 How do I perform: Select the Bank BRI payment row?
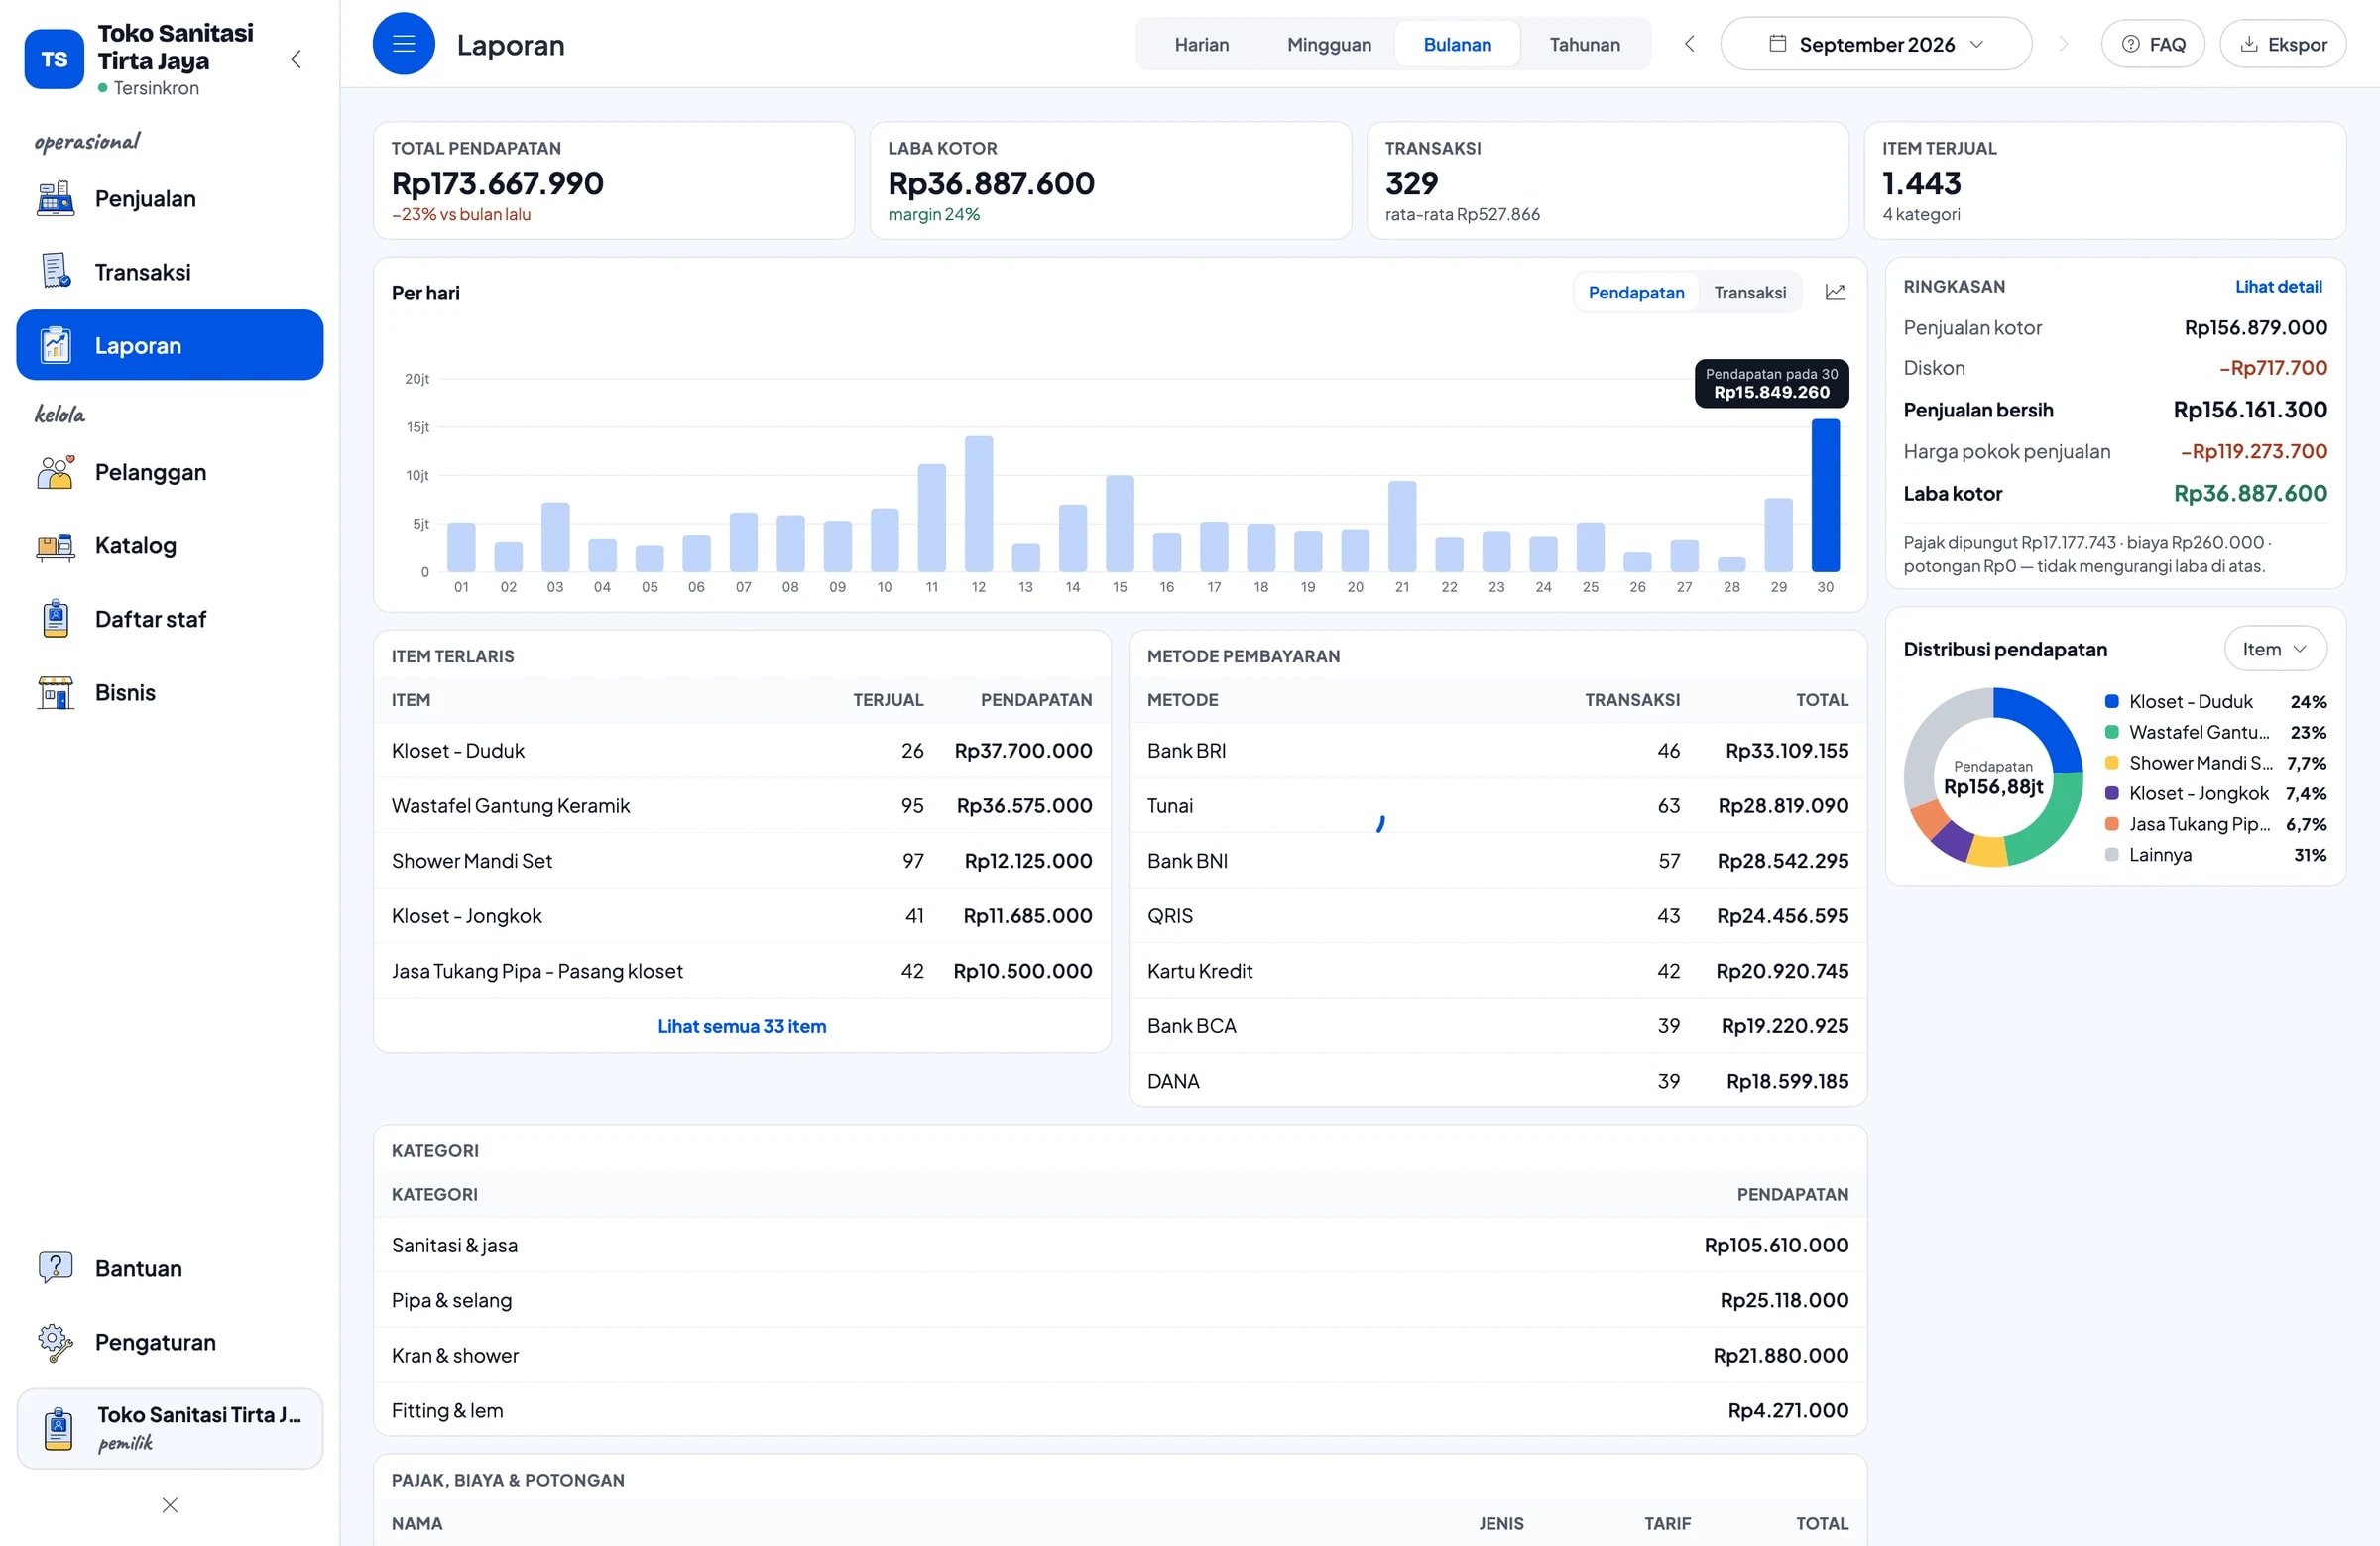1498,750
